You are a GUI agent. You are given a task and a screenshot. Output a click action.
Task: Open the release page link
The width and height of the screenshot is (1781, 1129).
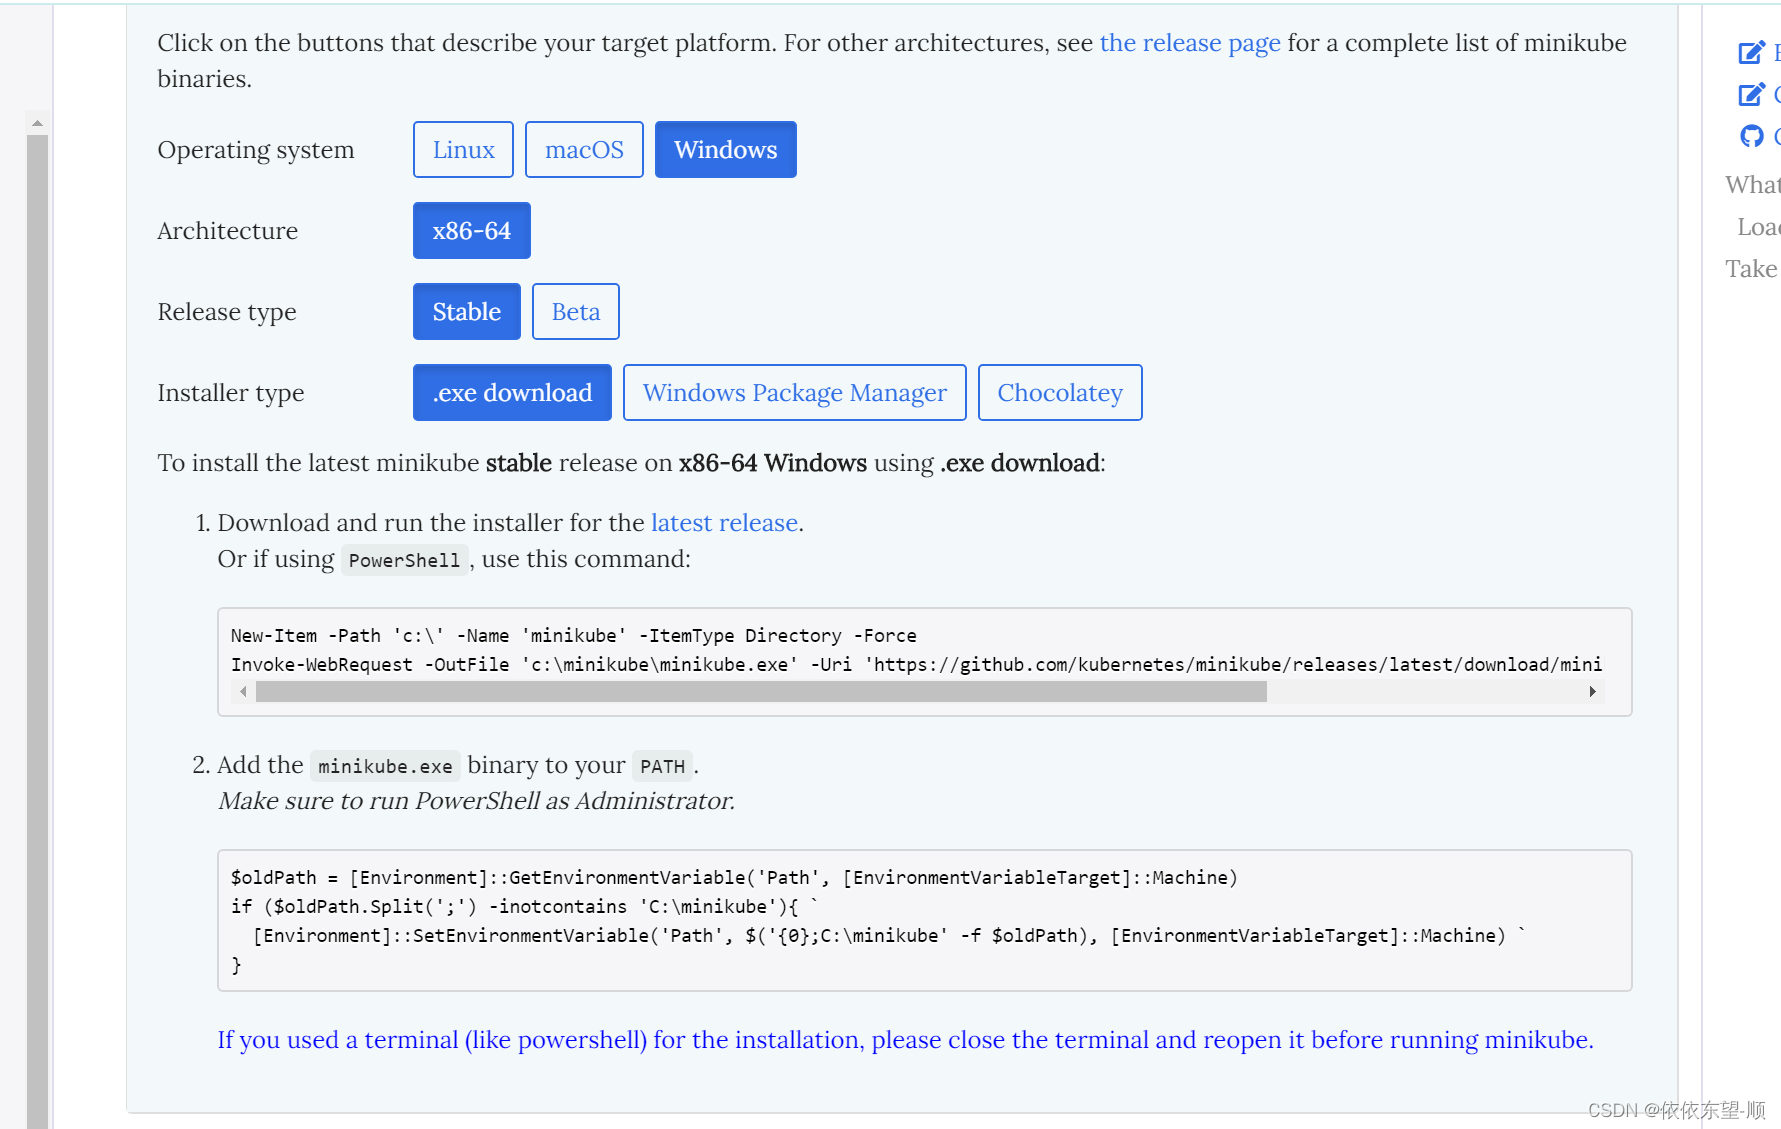tap(1190, 43)
